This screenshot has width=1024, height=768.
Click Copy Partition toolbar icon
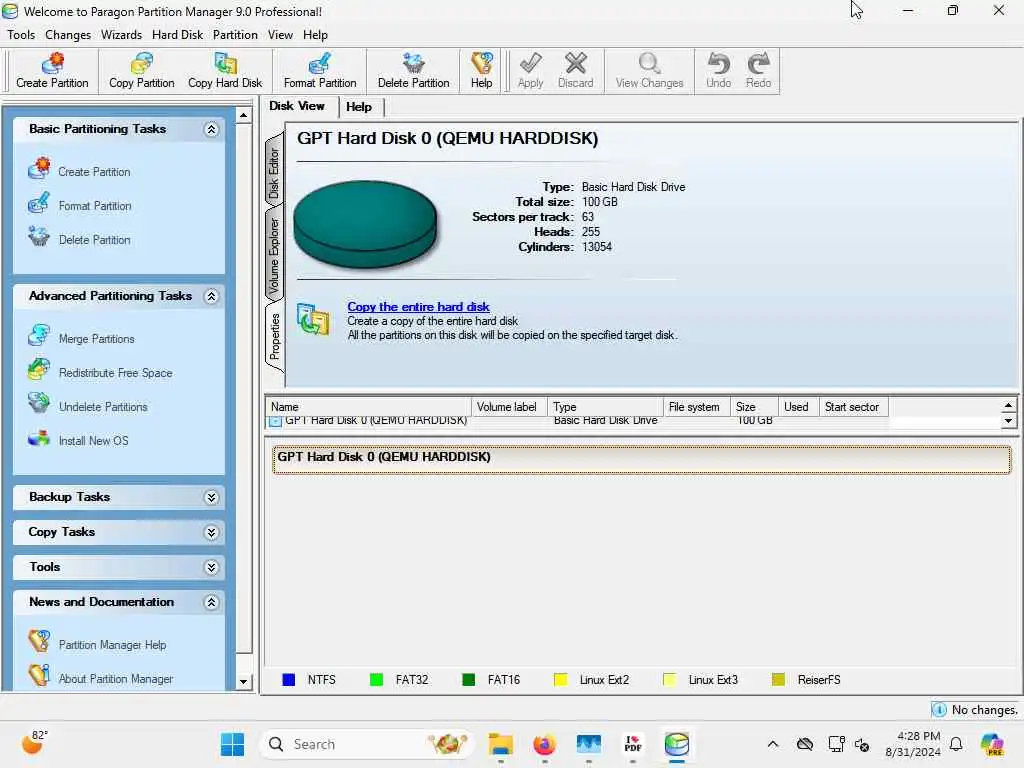pyautogui.click(x=142, y=71)
